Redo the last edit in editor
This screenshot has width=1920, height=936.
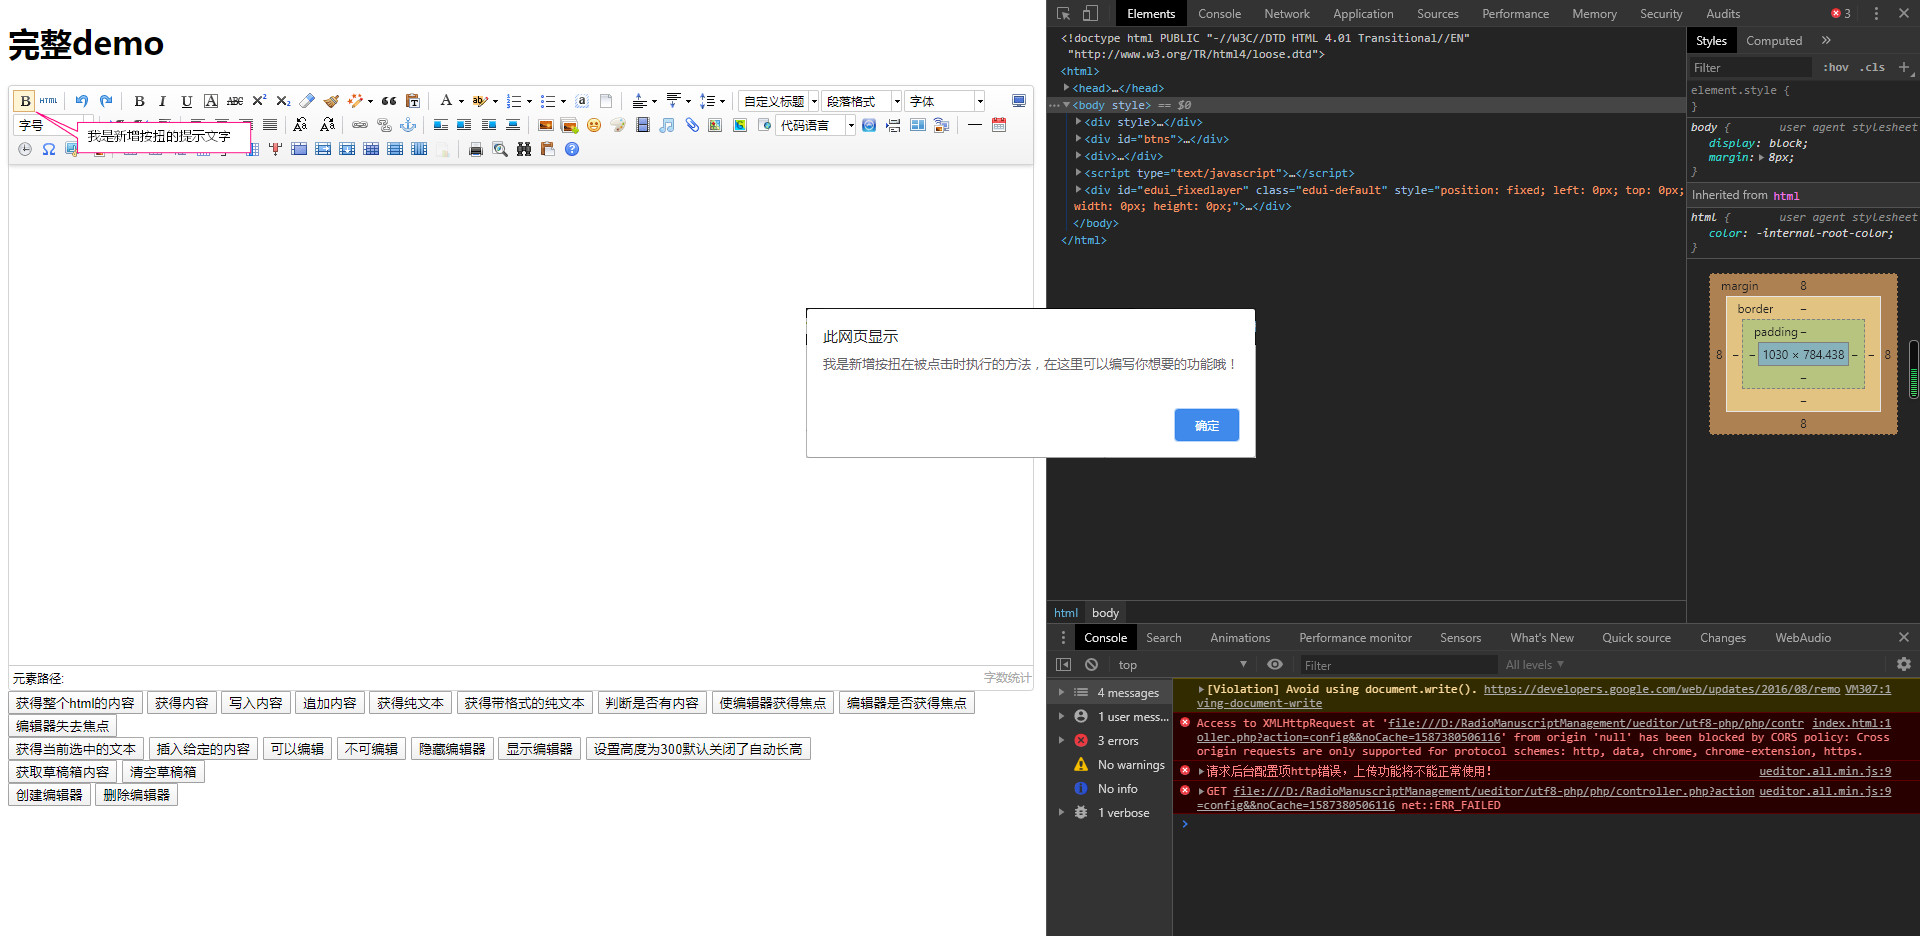[x=106, y=101]
